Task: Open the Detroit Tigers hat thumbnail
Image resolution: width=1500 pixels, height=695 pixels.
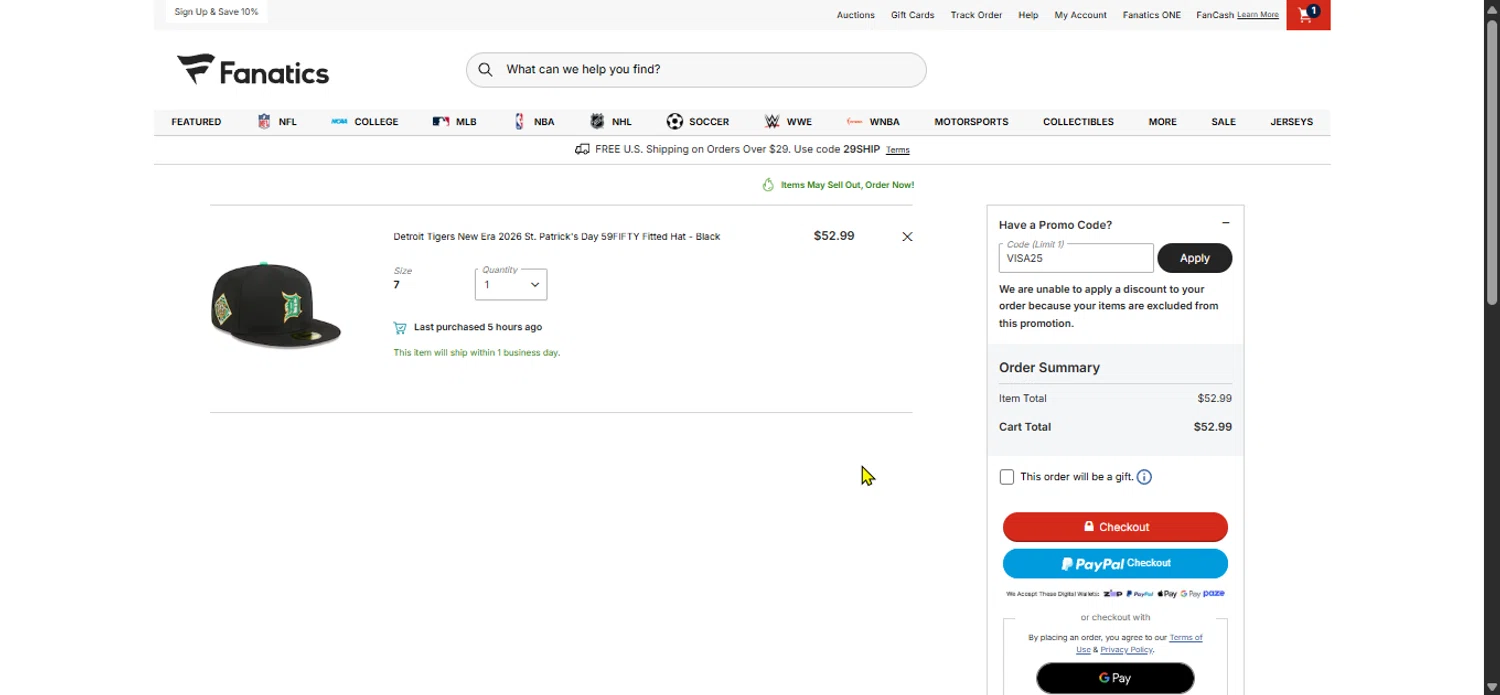Action: [x=276, y=306]
